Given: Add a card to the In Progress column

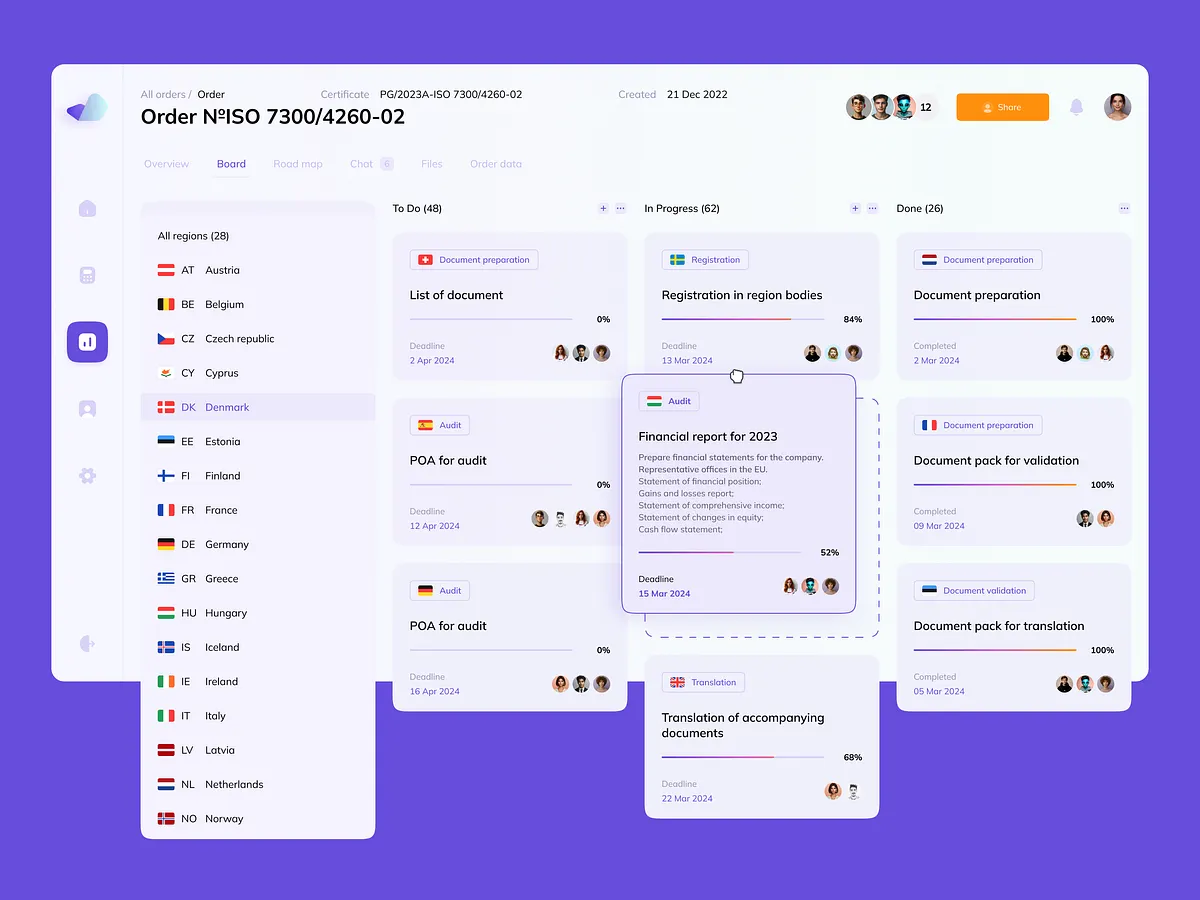Looking at the screenshot, I should [855, 208].
